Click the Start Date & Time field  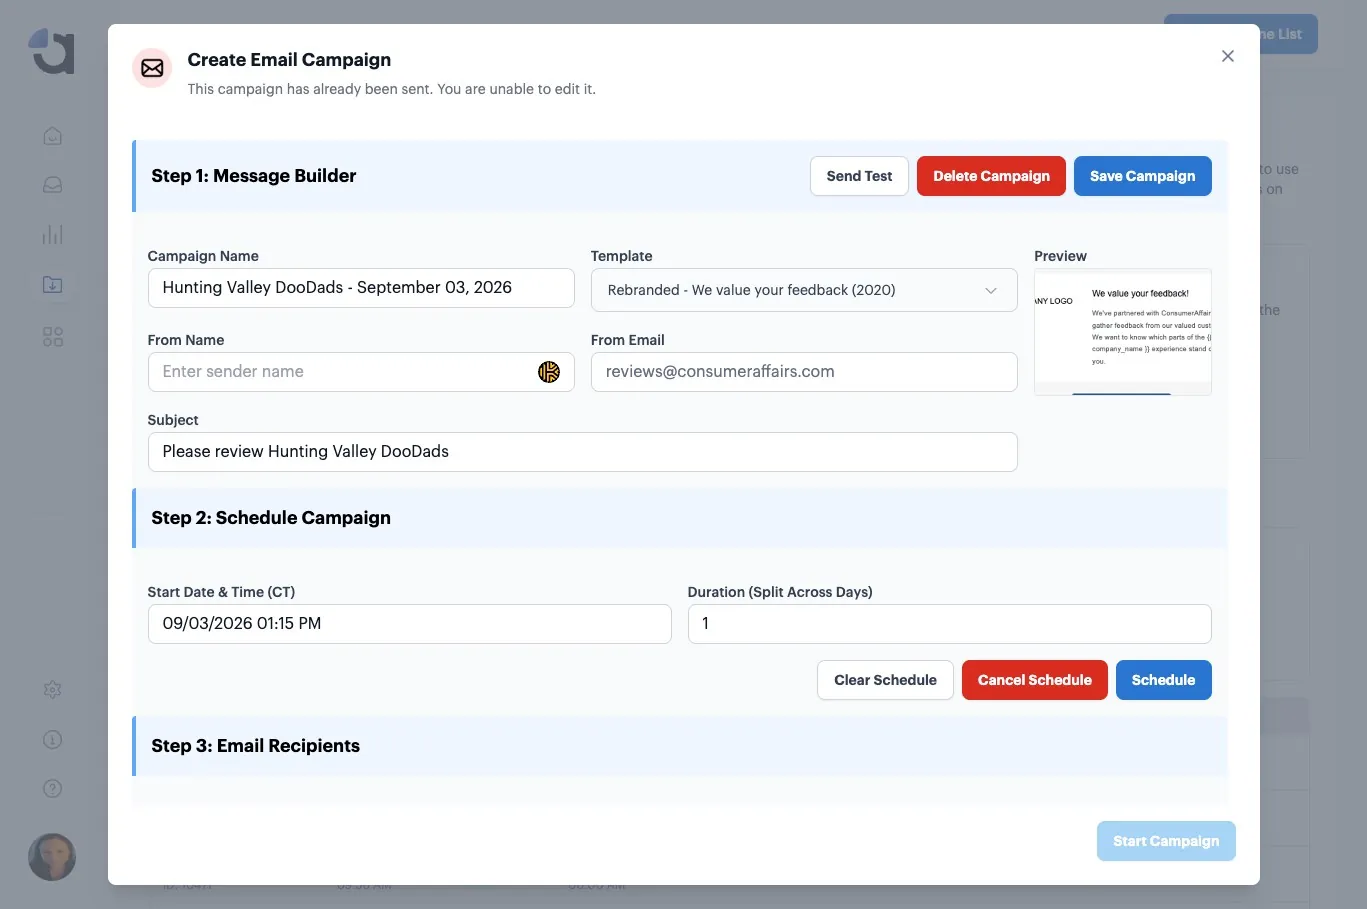pyautogui.click(x=409, y=624)
